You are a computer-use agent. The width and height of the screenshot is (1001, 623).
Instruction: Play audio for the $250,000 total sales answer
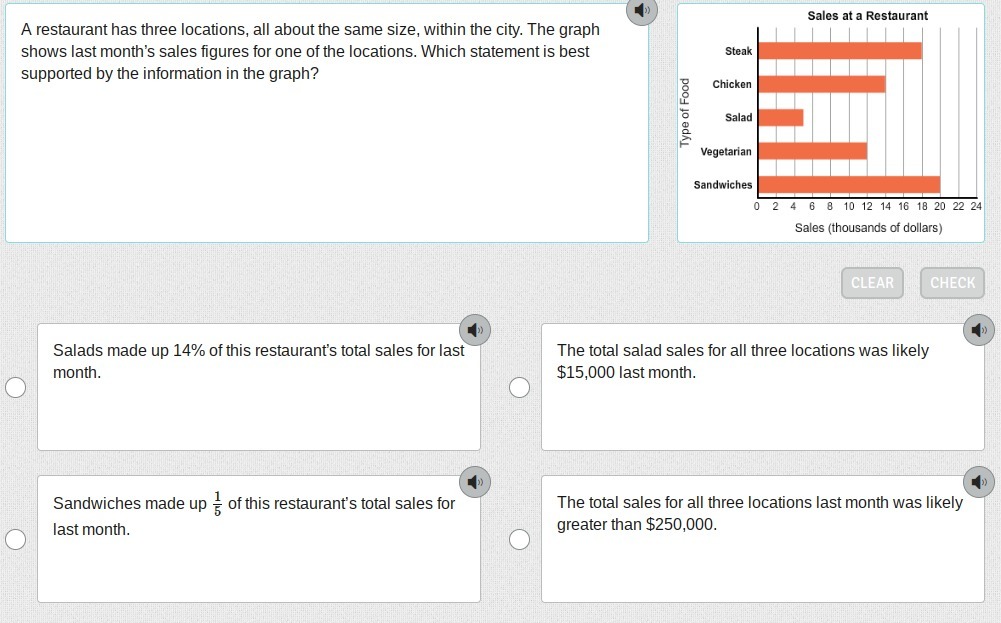(979, 481)
